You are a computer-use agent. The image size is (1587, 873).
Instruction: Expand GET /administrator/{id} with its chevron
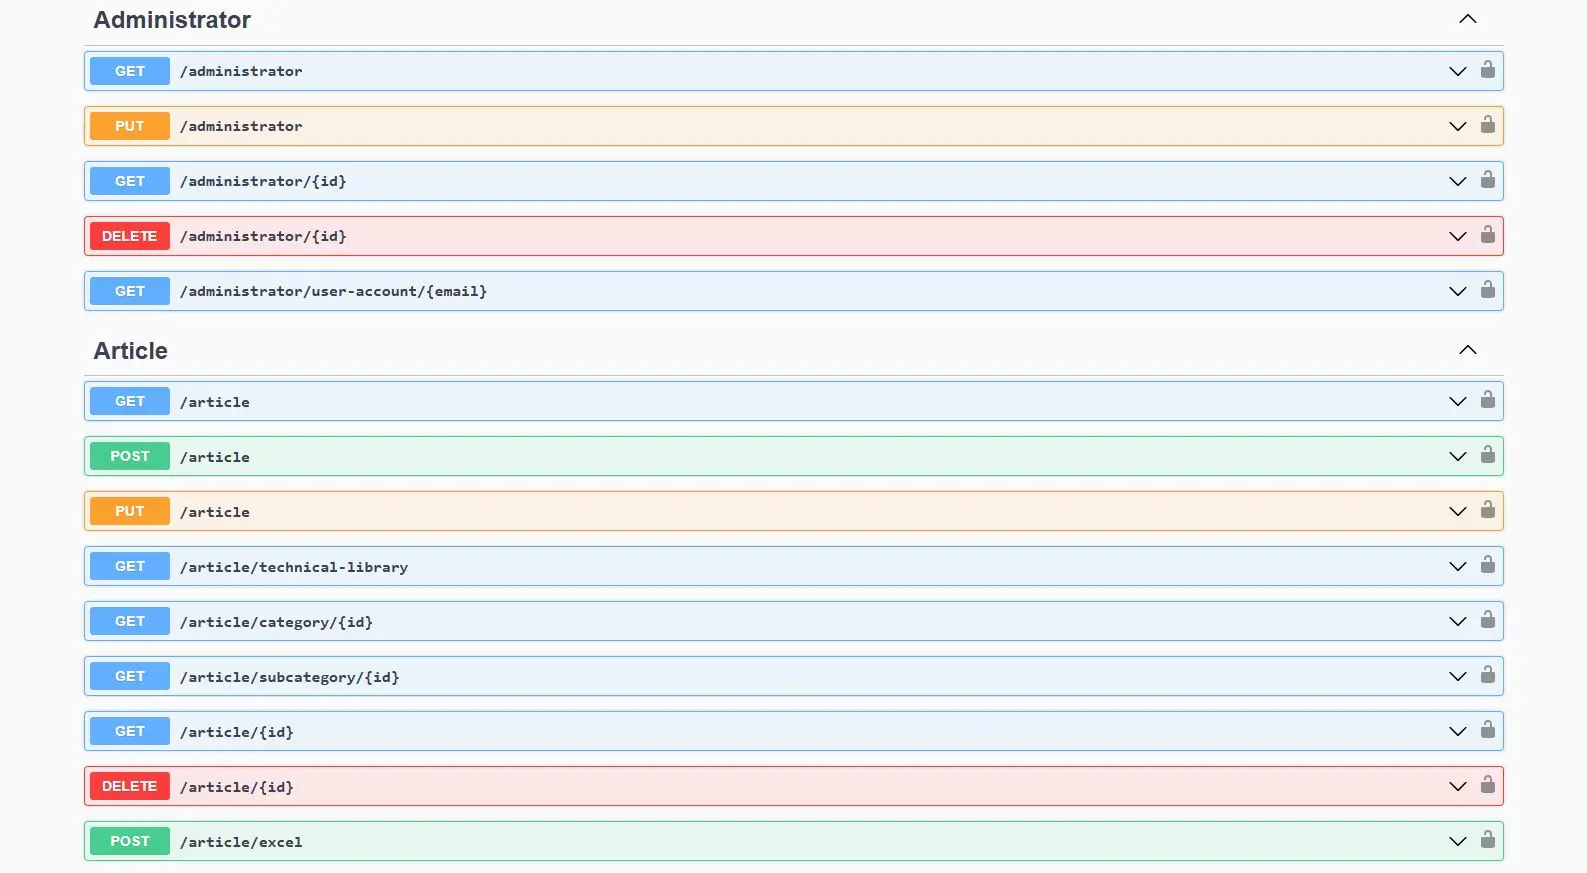pos(1457,181)
